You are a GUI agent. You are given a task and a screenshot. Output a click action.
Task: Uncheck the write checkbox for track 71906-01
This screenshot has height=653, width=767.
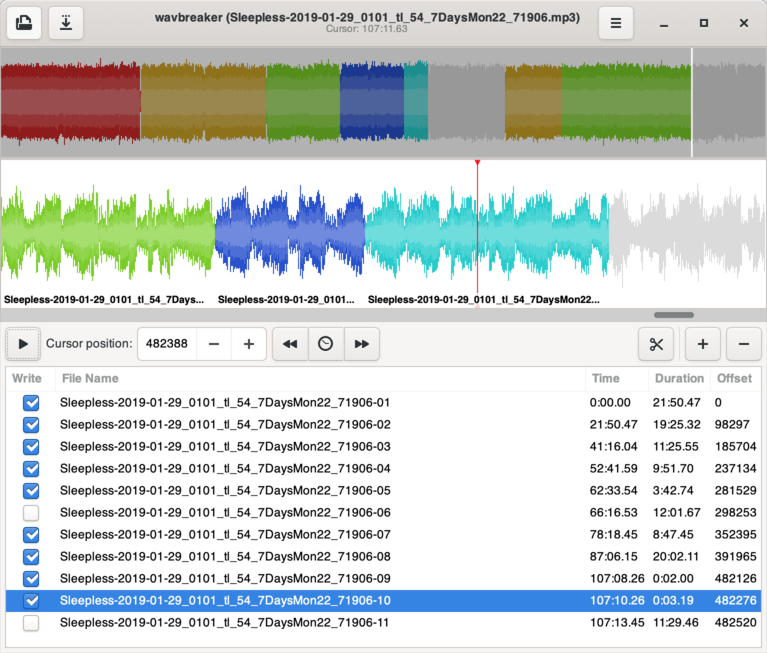point(31,403)
